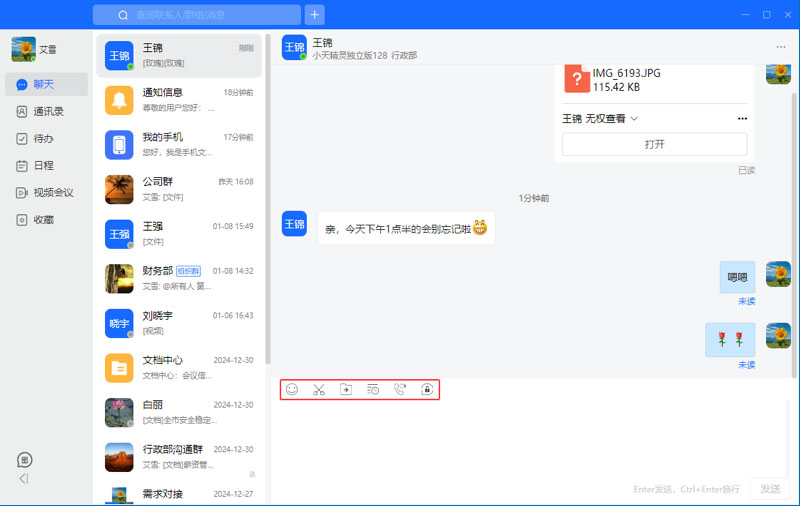This screenshot has width=800, height=506.
Task: Open the chat history icon
Action: click(373, 390)
